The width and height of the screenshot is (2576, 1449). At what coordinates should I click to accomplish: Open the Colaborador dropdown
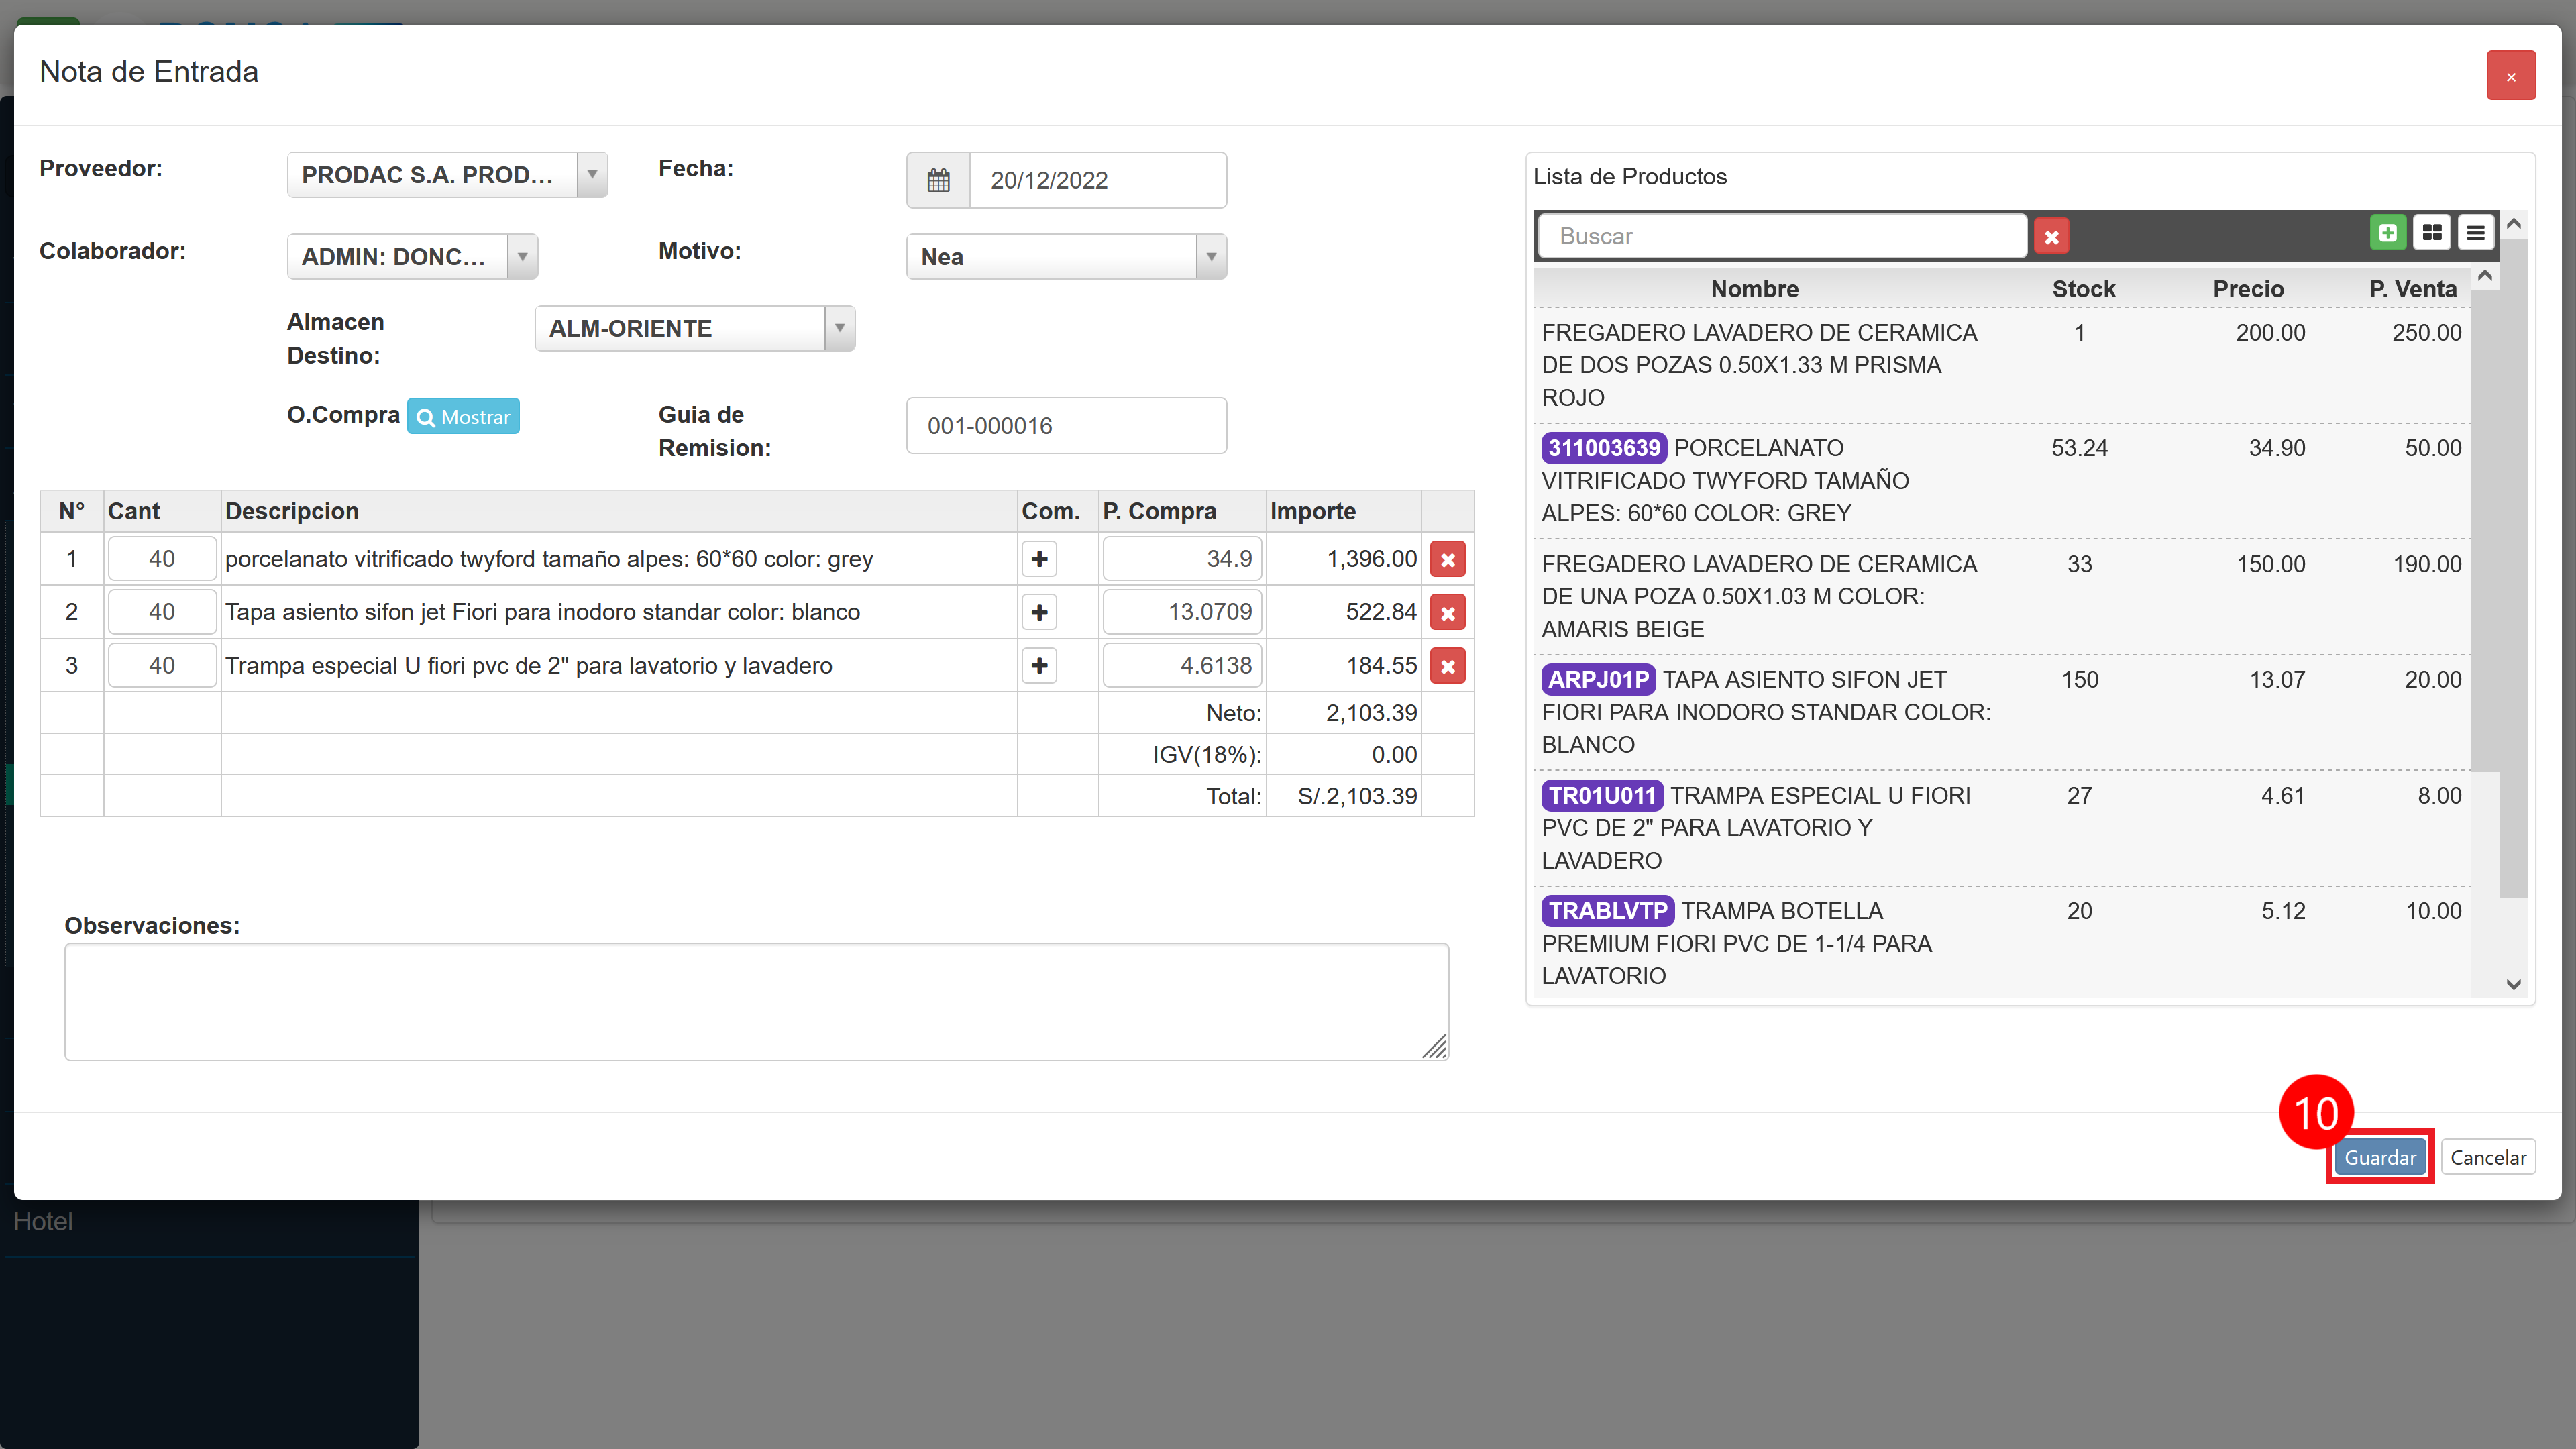(412, 257)
